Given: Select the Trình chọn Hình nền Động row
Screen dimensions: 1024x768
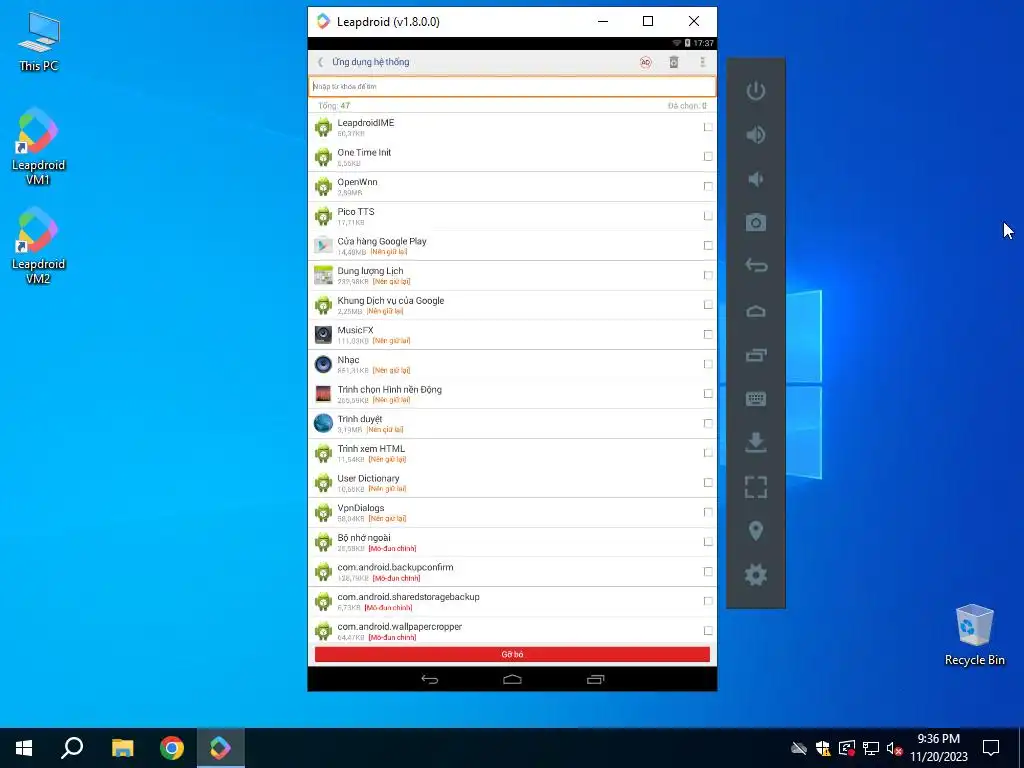Looking at the screenshot, I should tap(512, 394).
